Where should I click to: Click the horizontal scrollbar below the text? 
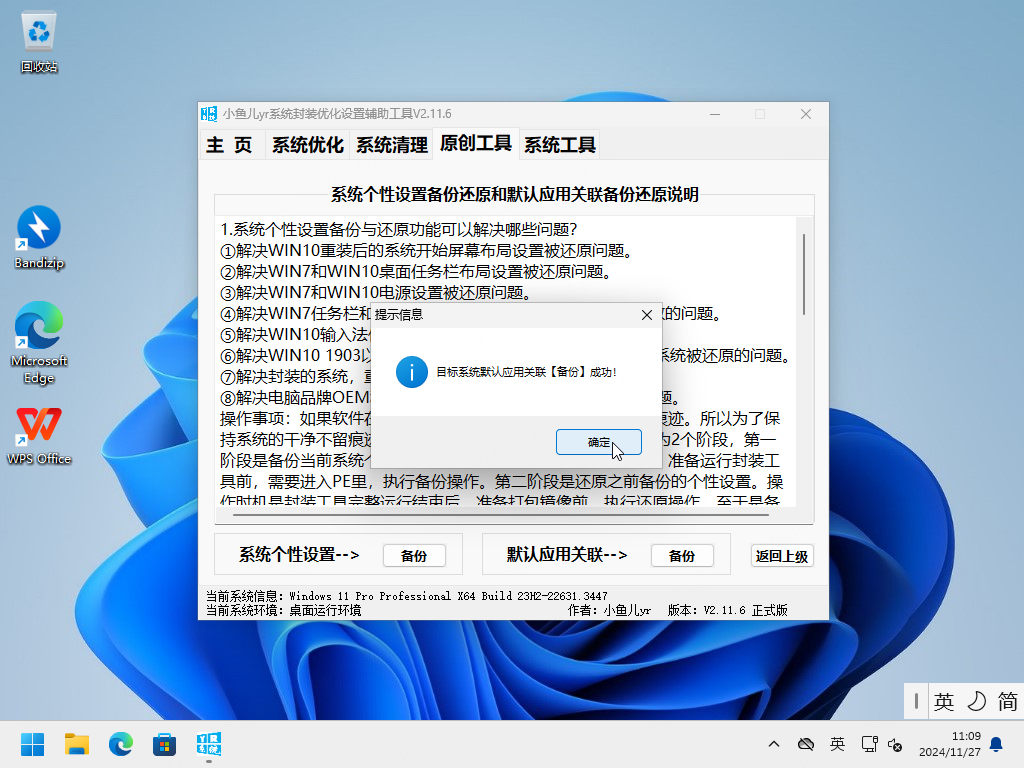500,515
